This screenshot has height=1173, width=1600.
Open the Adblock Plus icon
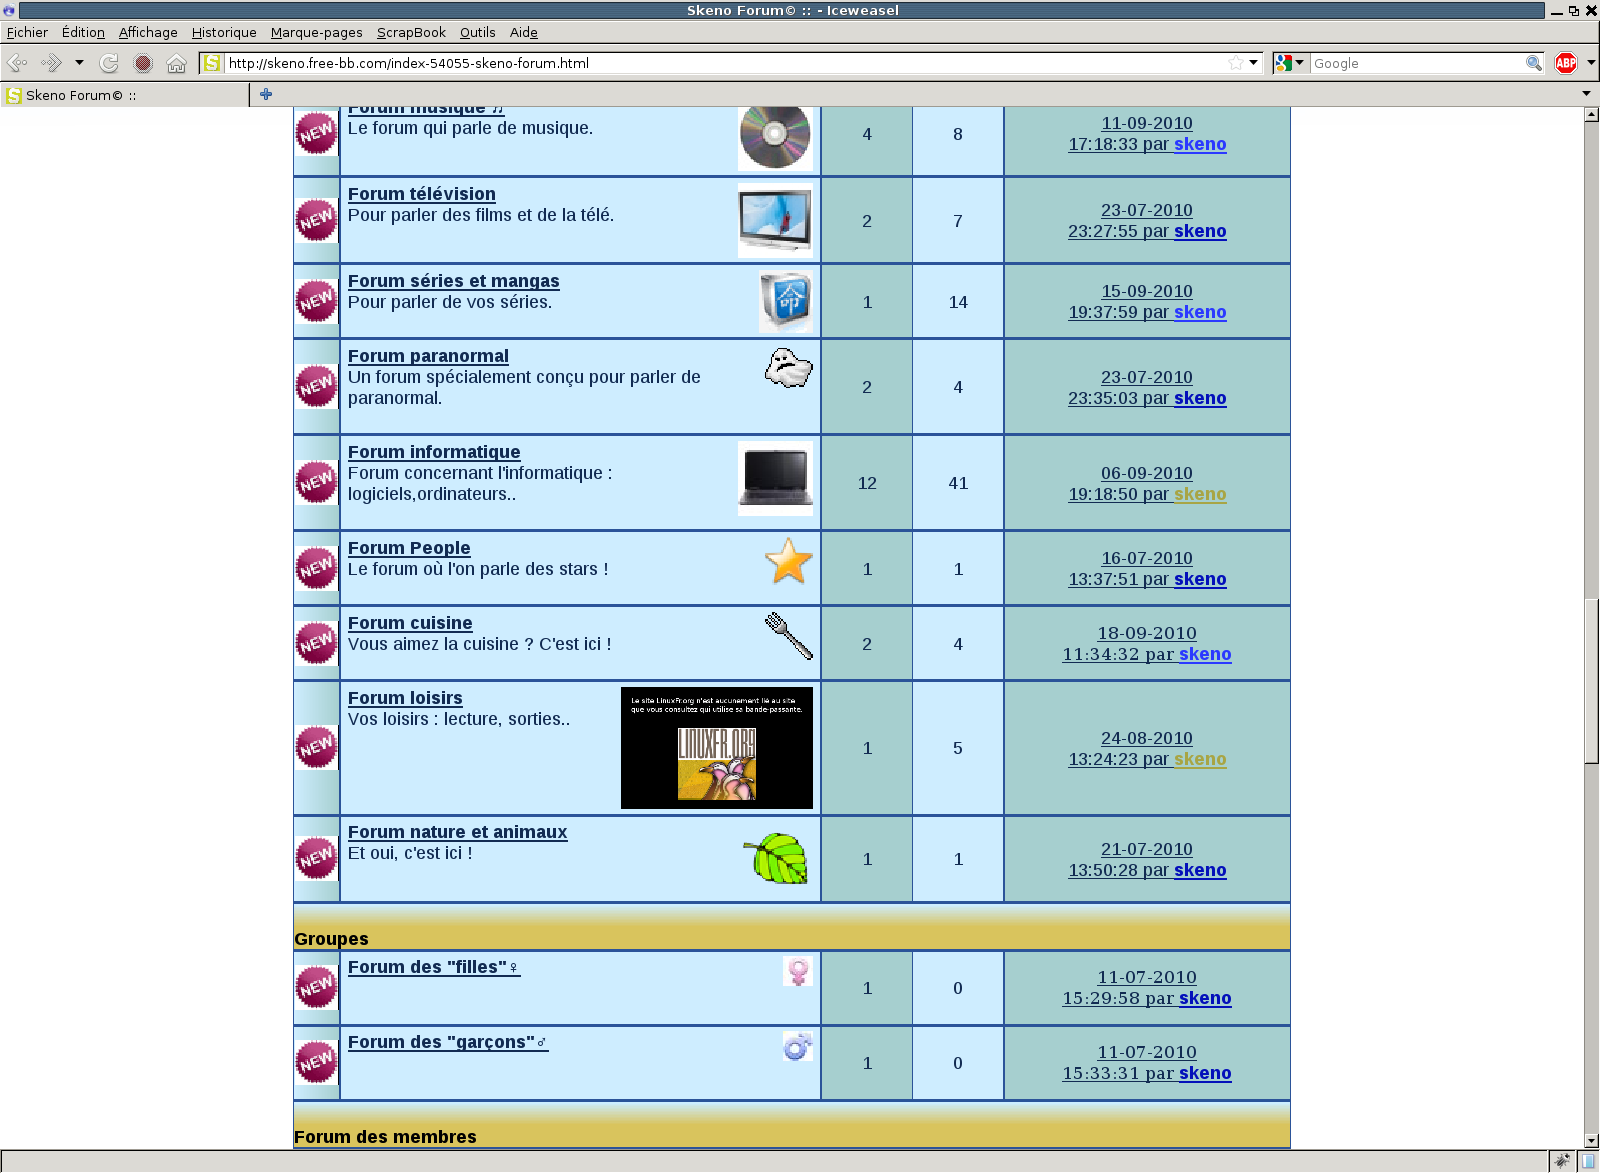1566,63
